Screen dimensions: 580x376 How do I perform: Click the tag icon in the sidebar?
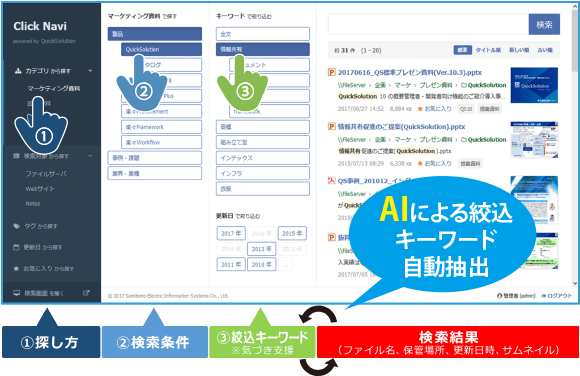coord(16,226)
